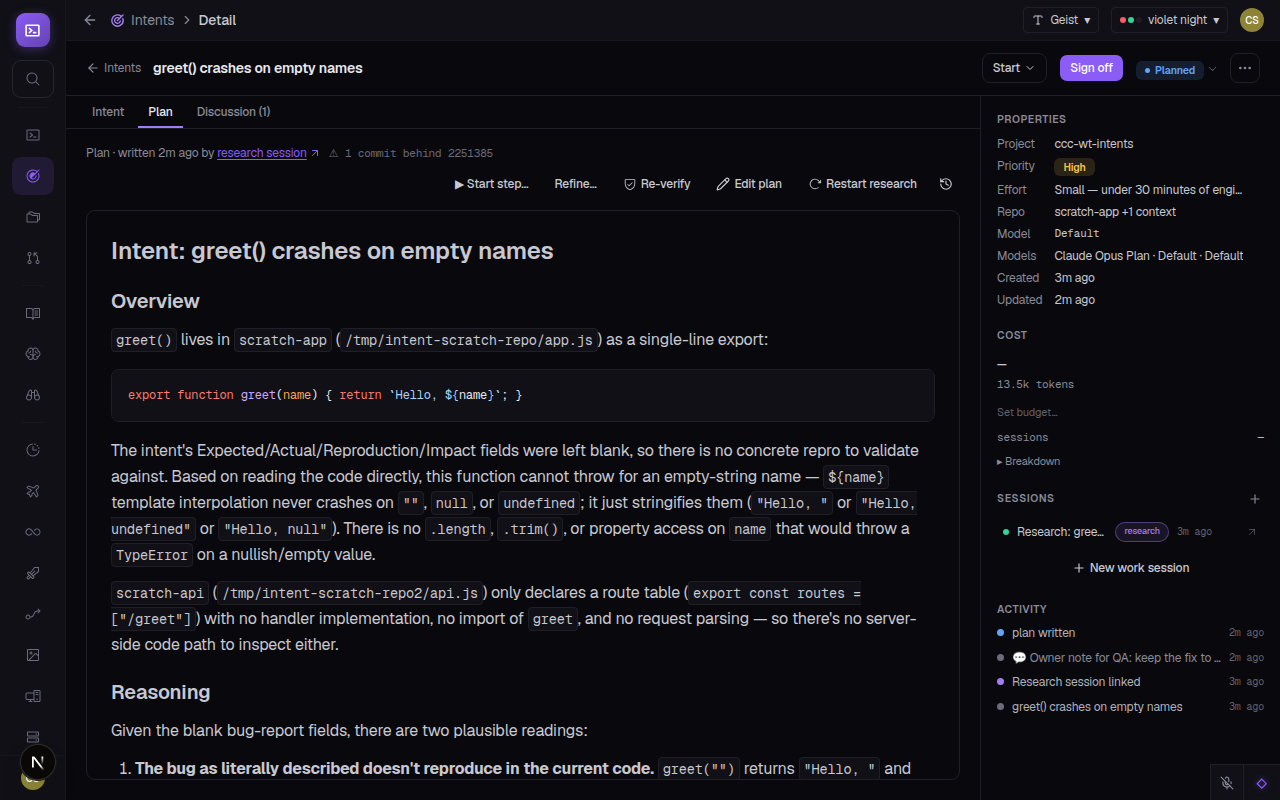Click Restart research button

(863, 184)
